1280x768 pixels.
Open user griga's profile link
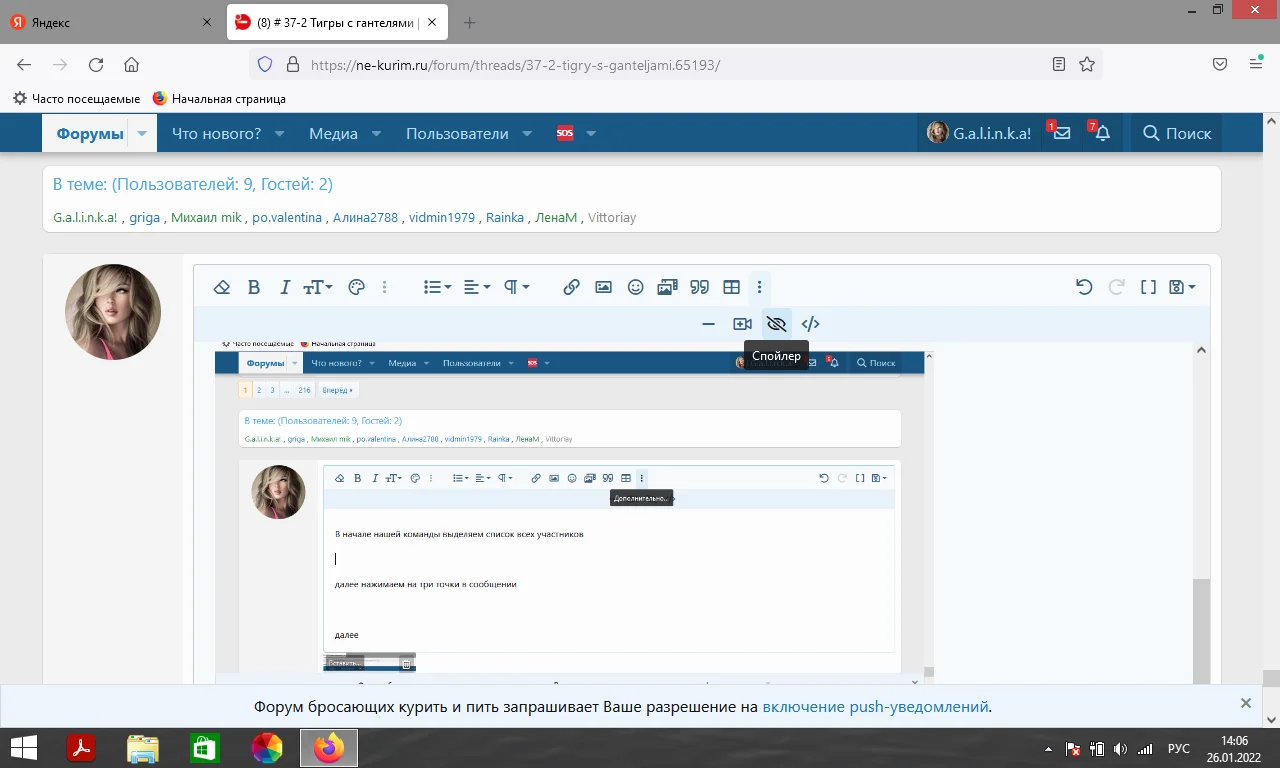pyautogui.click(x=145, y=217)
